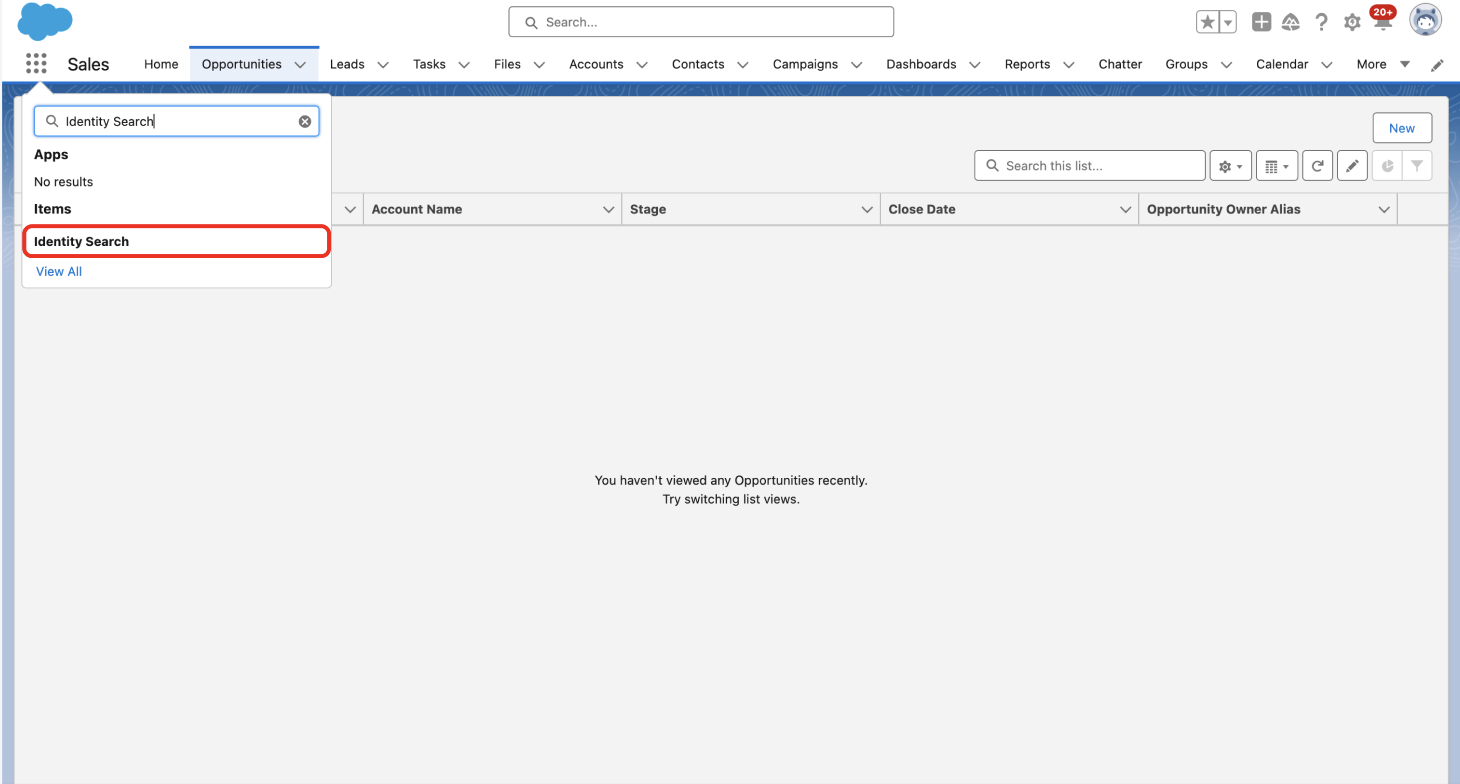The width and height of the screenshot is (1460, 784).
Task: Open the App Launcher grid icon
Action: [x=36, y=64]
